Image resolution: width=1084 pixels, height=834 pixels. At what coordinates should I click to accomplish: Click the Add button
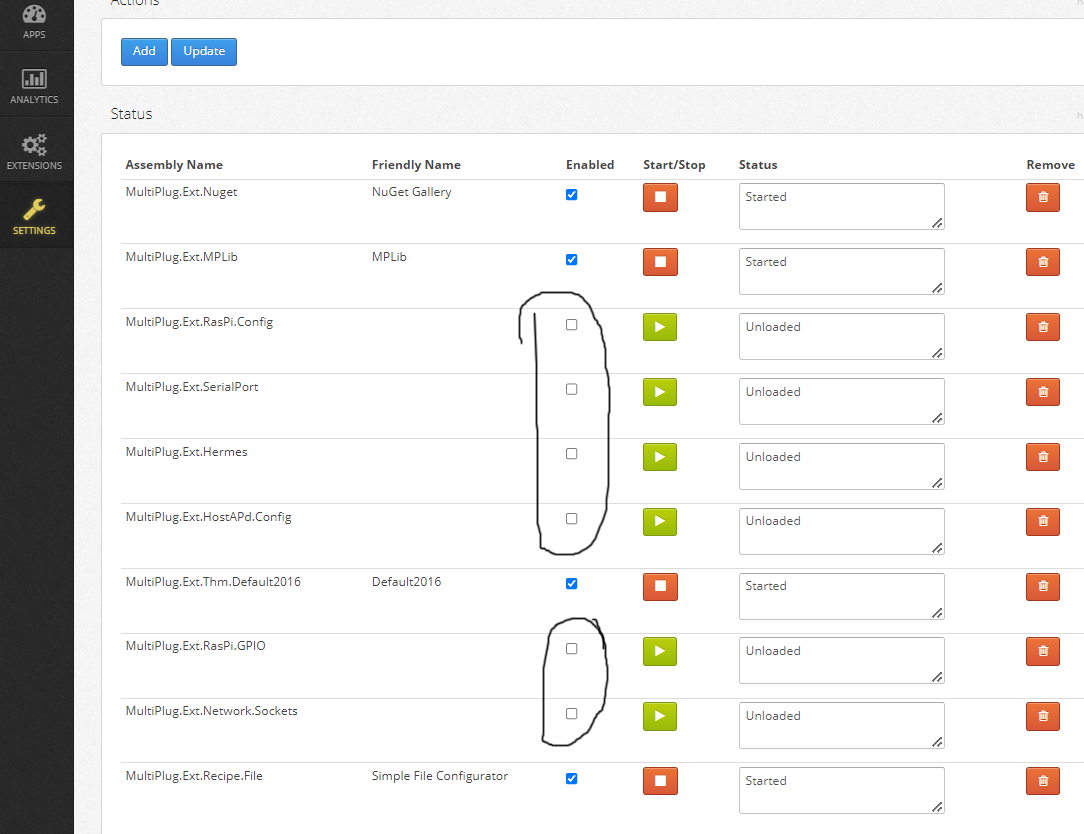[144, 51]
